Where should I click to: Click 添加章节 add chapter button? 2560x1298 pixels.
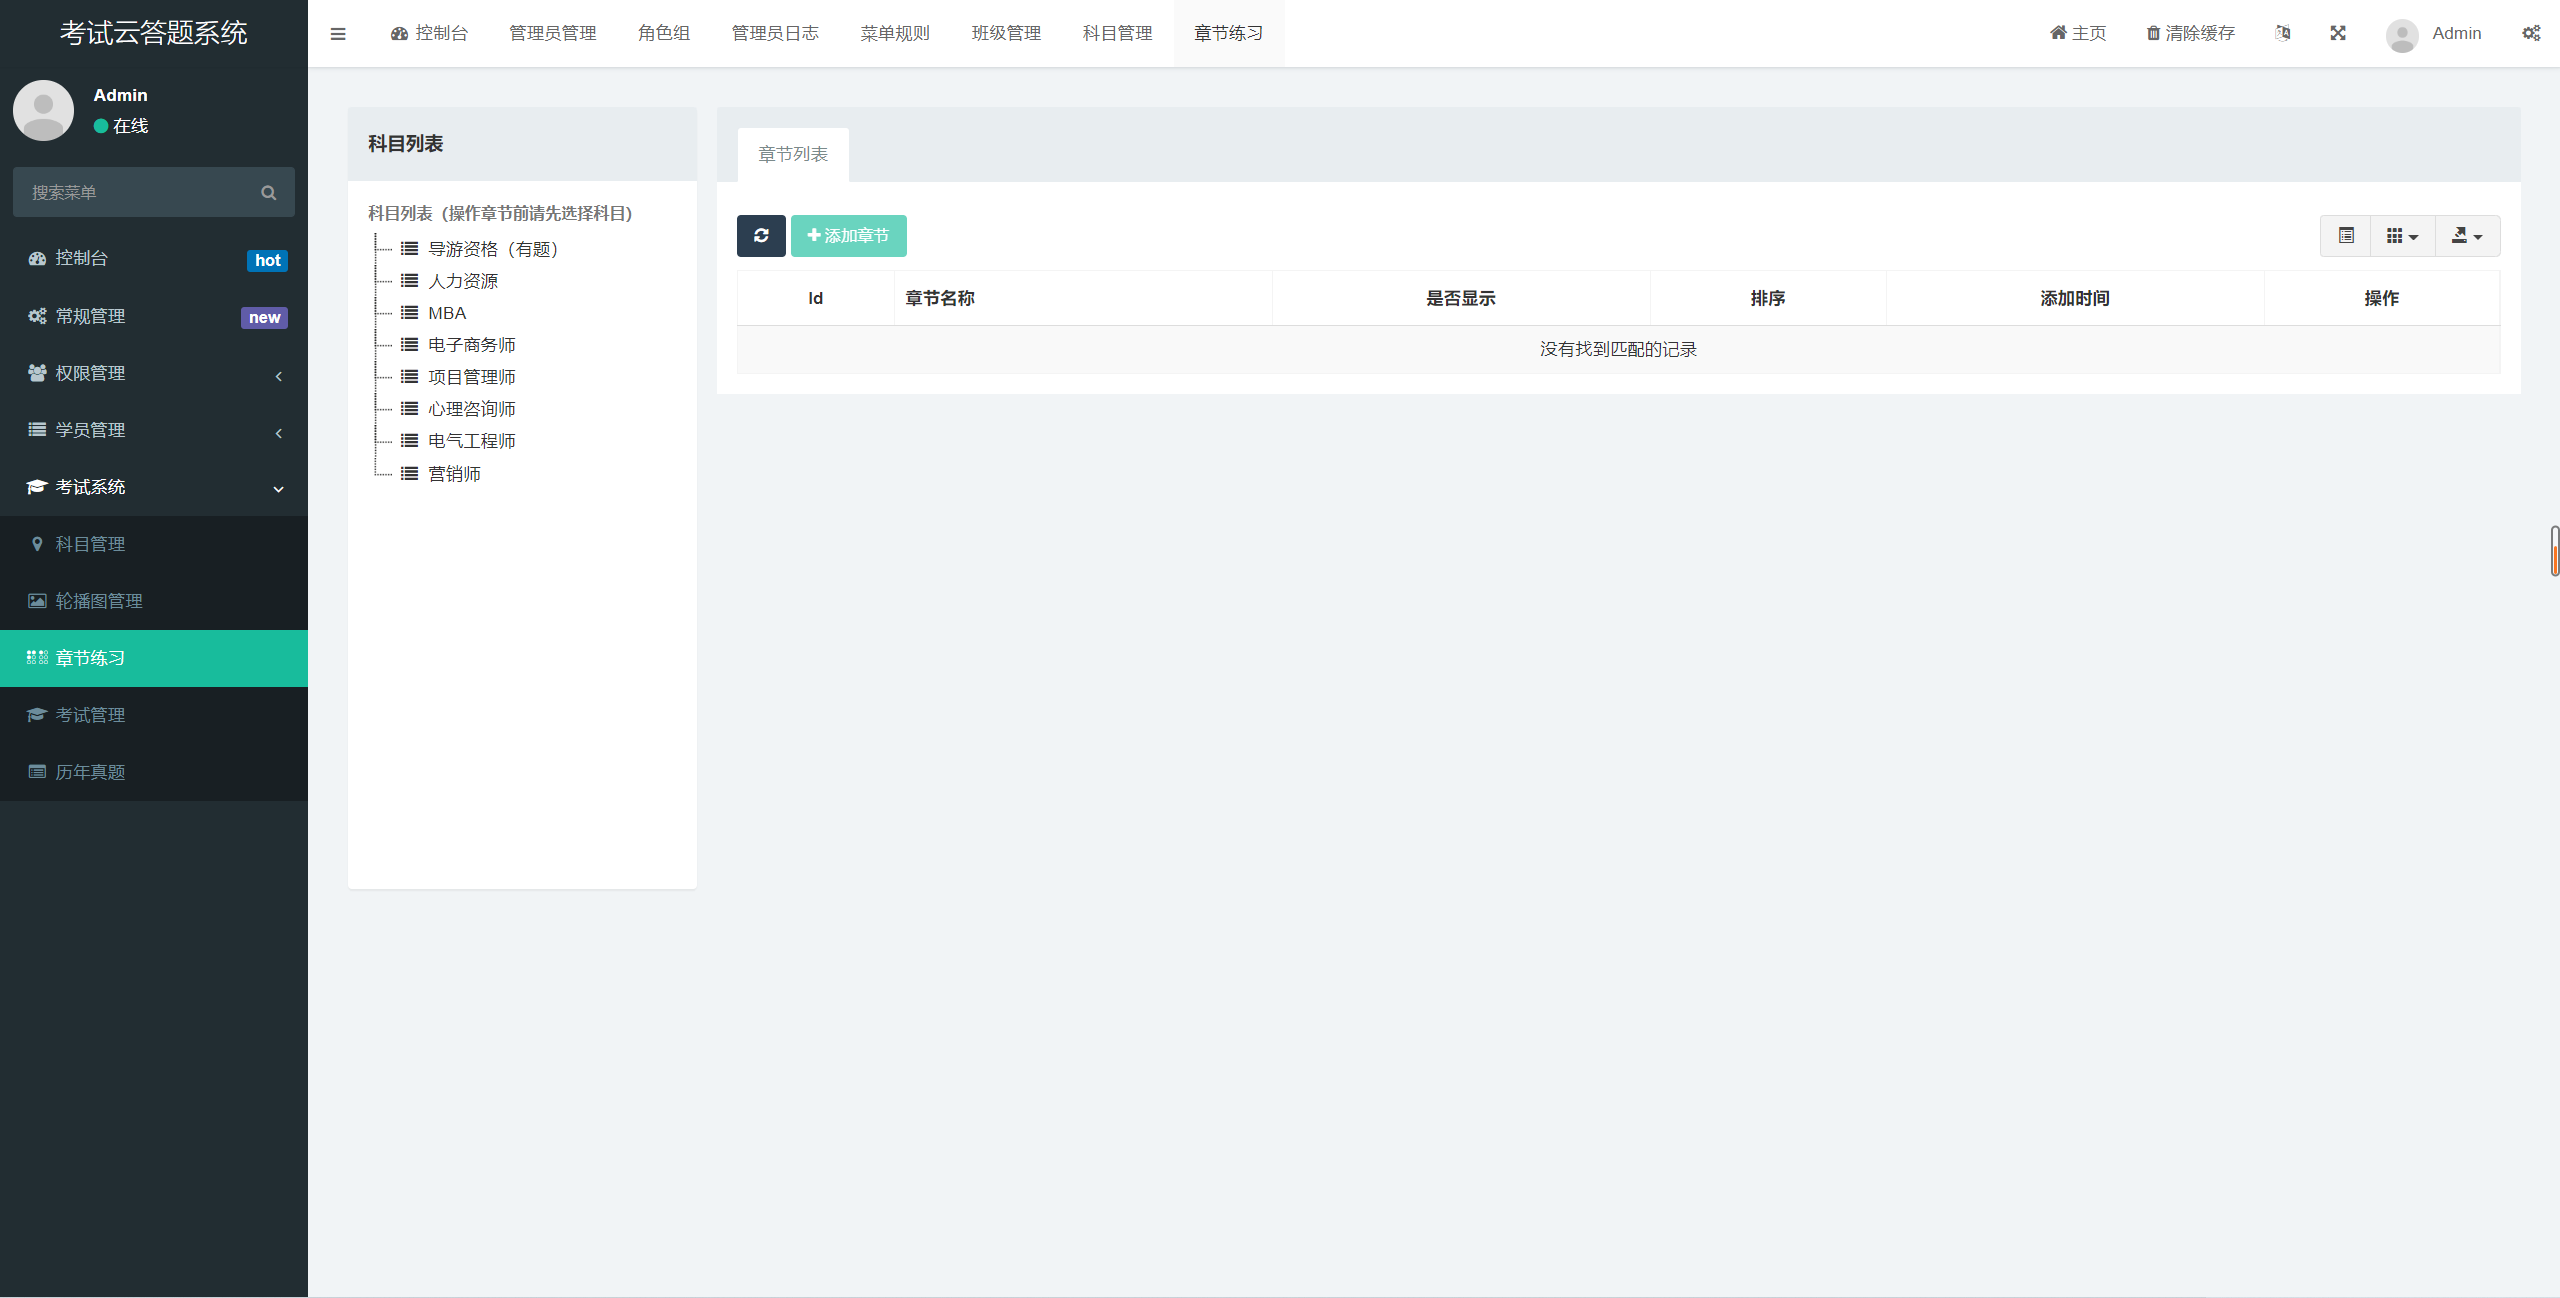pos(848,236)
